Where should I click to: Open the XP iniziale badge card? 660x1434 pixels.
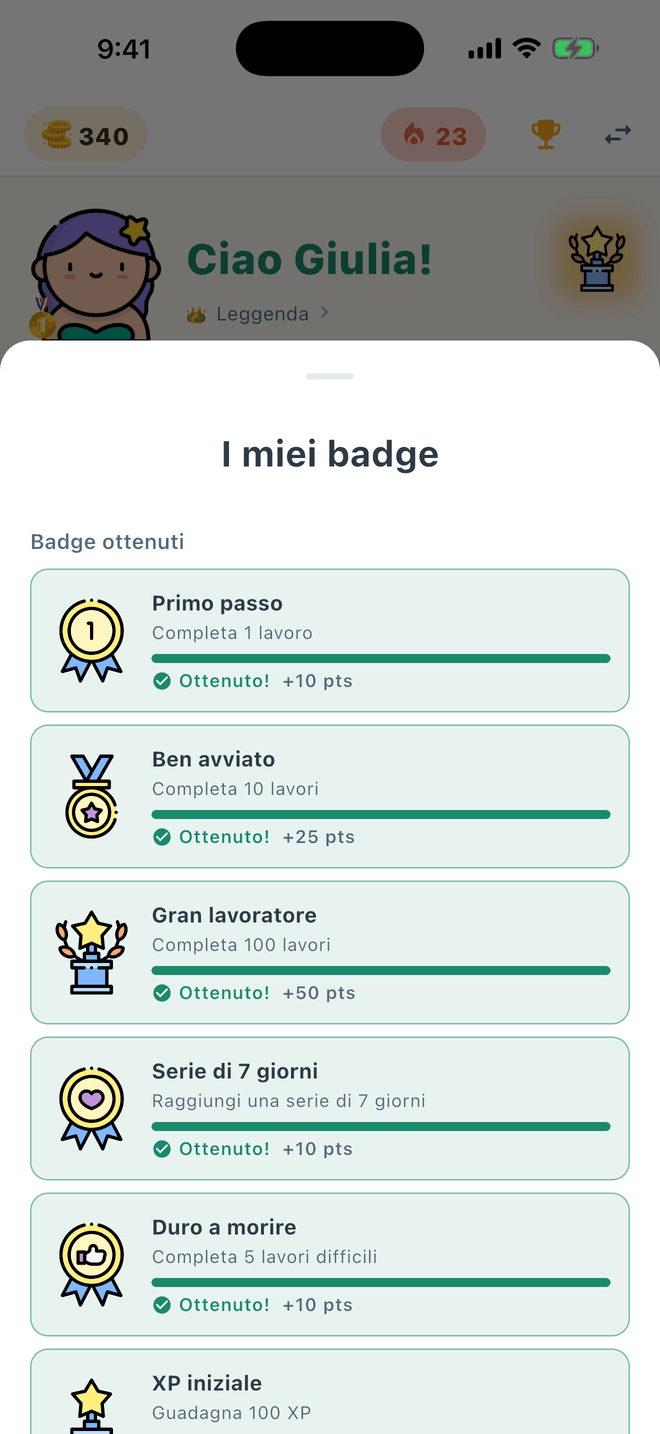(x=330, y=1391)
